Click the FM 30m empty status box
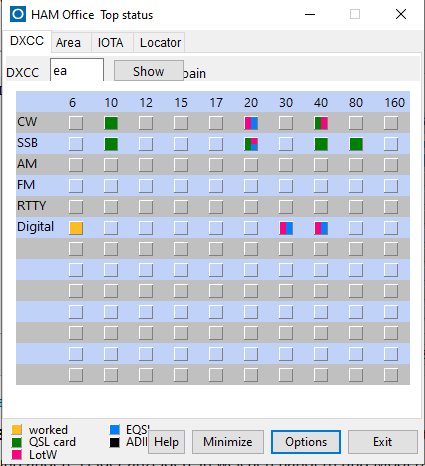This screenshot has width=425, height=466. (x=286, y=186)
